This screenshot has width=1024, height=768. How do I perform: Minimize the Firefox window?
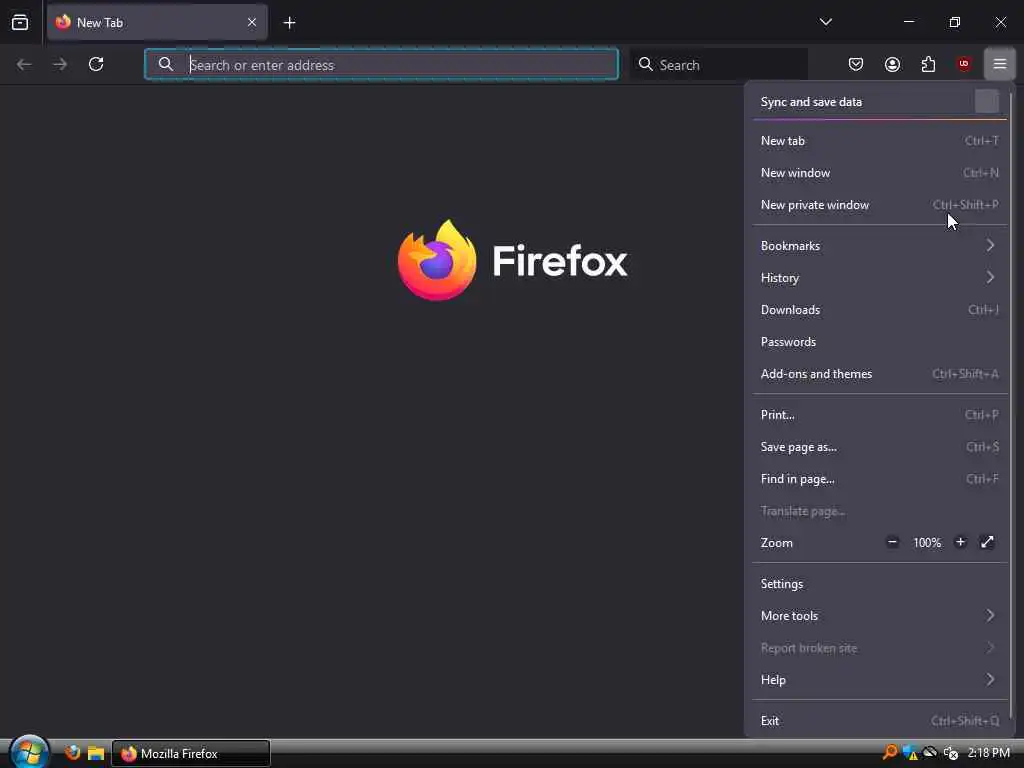(908, 22)
